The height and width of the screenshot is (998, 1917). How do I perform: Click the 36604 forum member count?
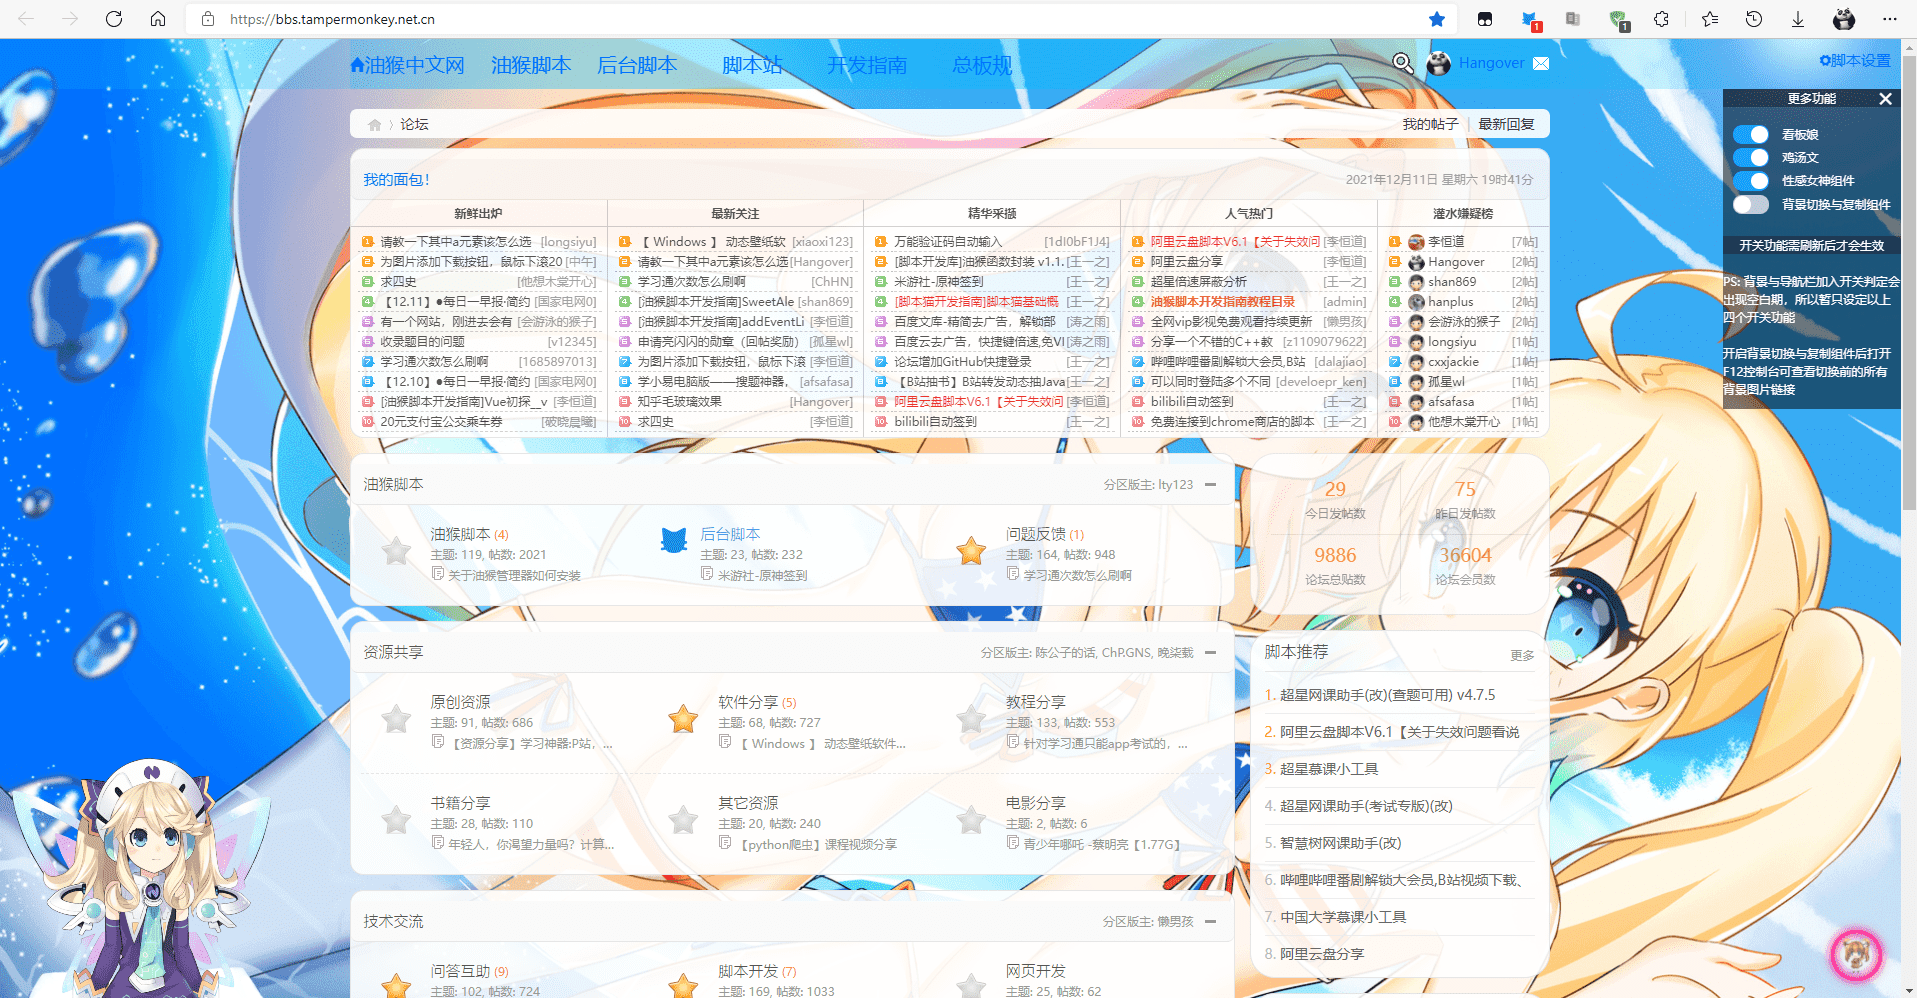point(1465,555)
